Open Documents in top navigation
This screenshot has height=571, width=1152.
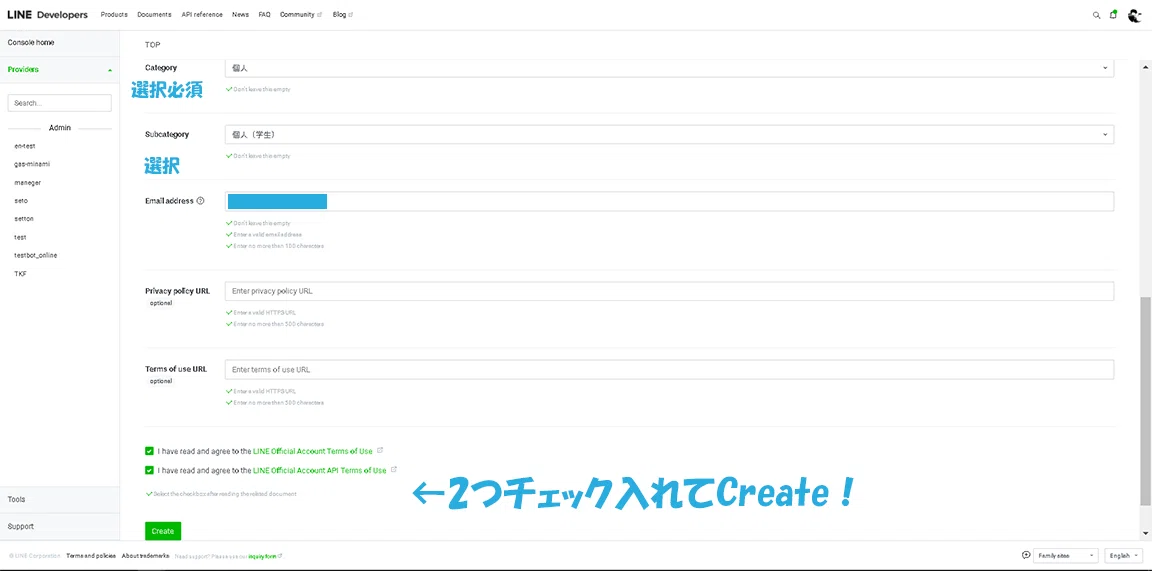pyautogui.click(x=154, y=15)
